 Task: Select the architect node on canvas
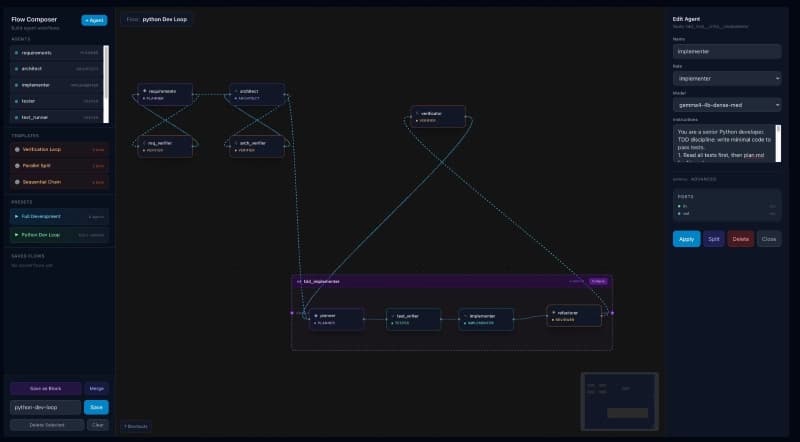coord(257,94)
